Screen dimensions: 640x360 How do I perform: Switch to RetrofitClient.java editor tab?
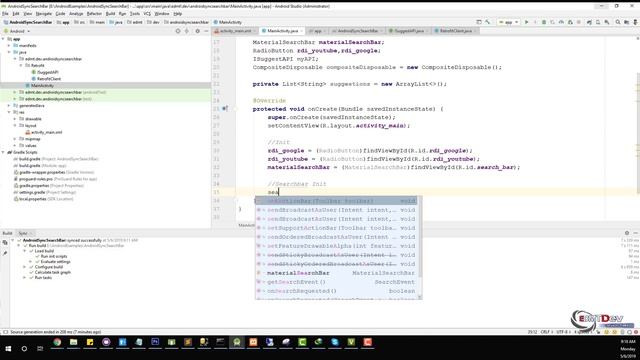[455, 31]
